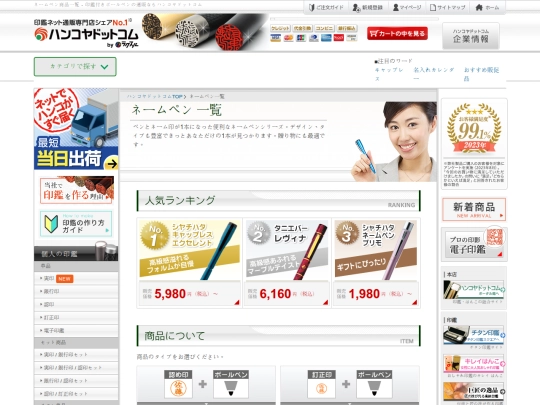
Task: Click the VISA card icon
Action: click(x=276, y=38)
